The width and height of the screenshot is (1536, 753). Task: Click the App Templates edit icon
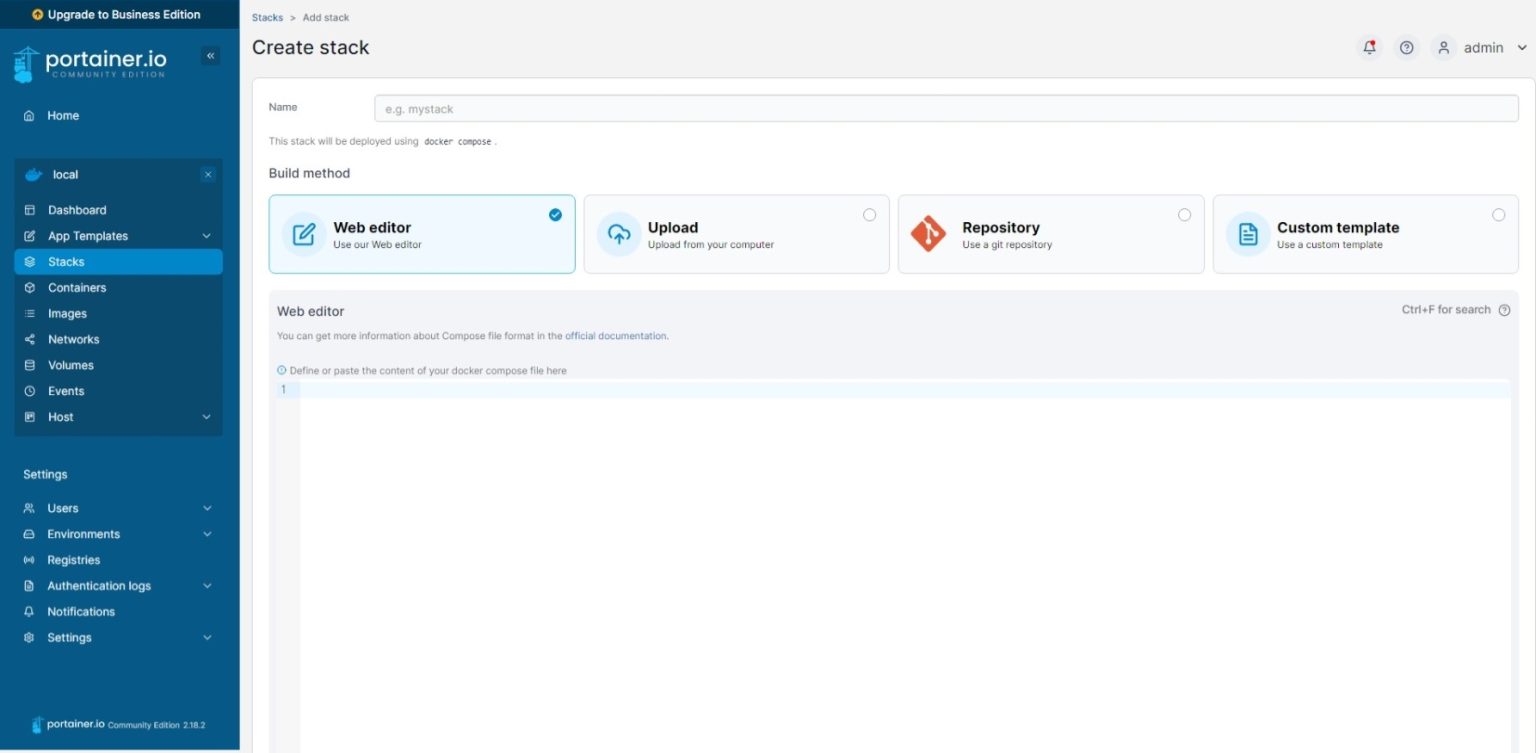[x=29, y=236]
